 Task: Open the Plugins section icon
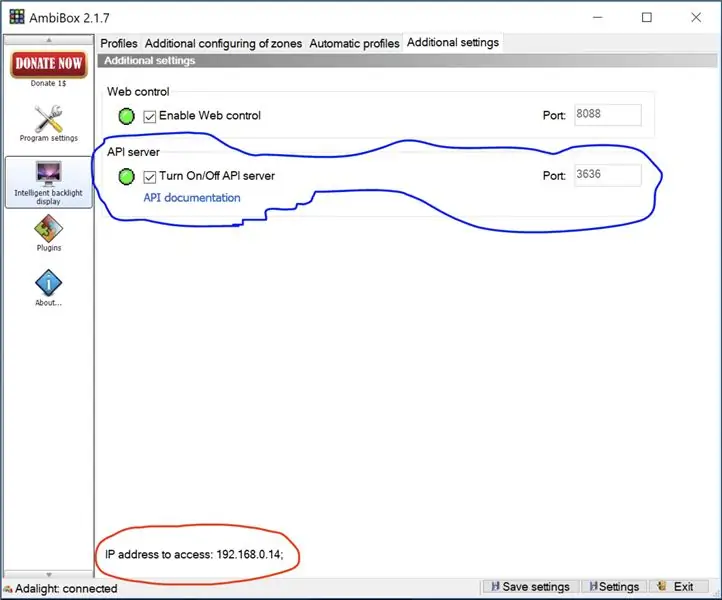[48, 229]
